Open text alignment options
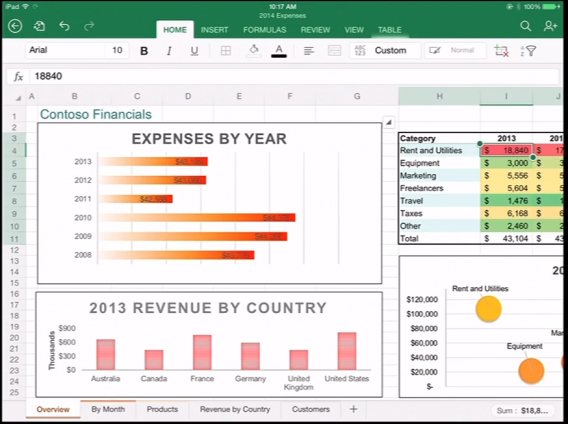 pyautogui.click(x=309, y=51)
